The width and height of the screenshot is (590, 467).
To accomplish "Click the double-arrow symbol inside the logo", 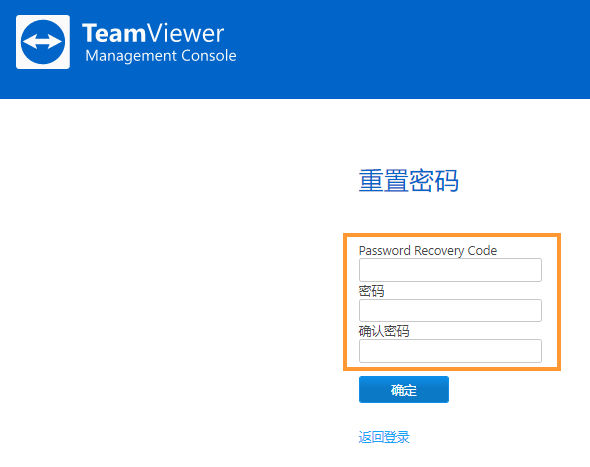I will 43,42.
